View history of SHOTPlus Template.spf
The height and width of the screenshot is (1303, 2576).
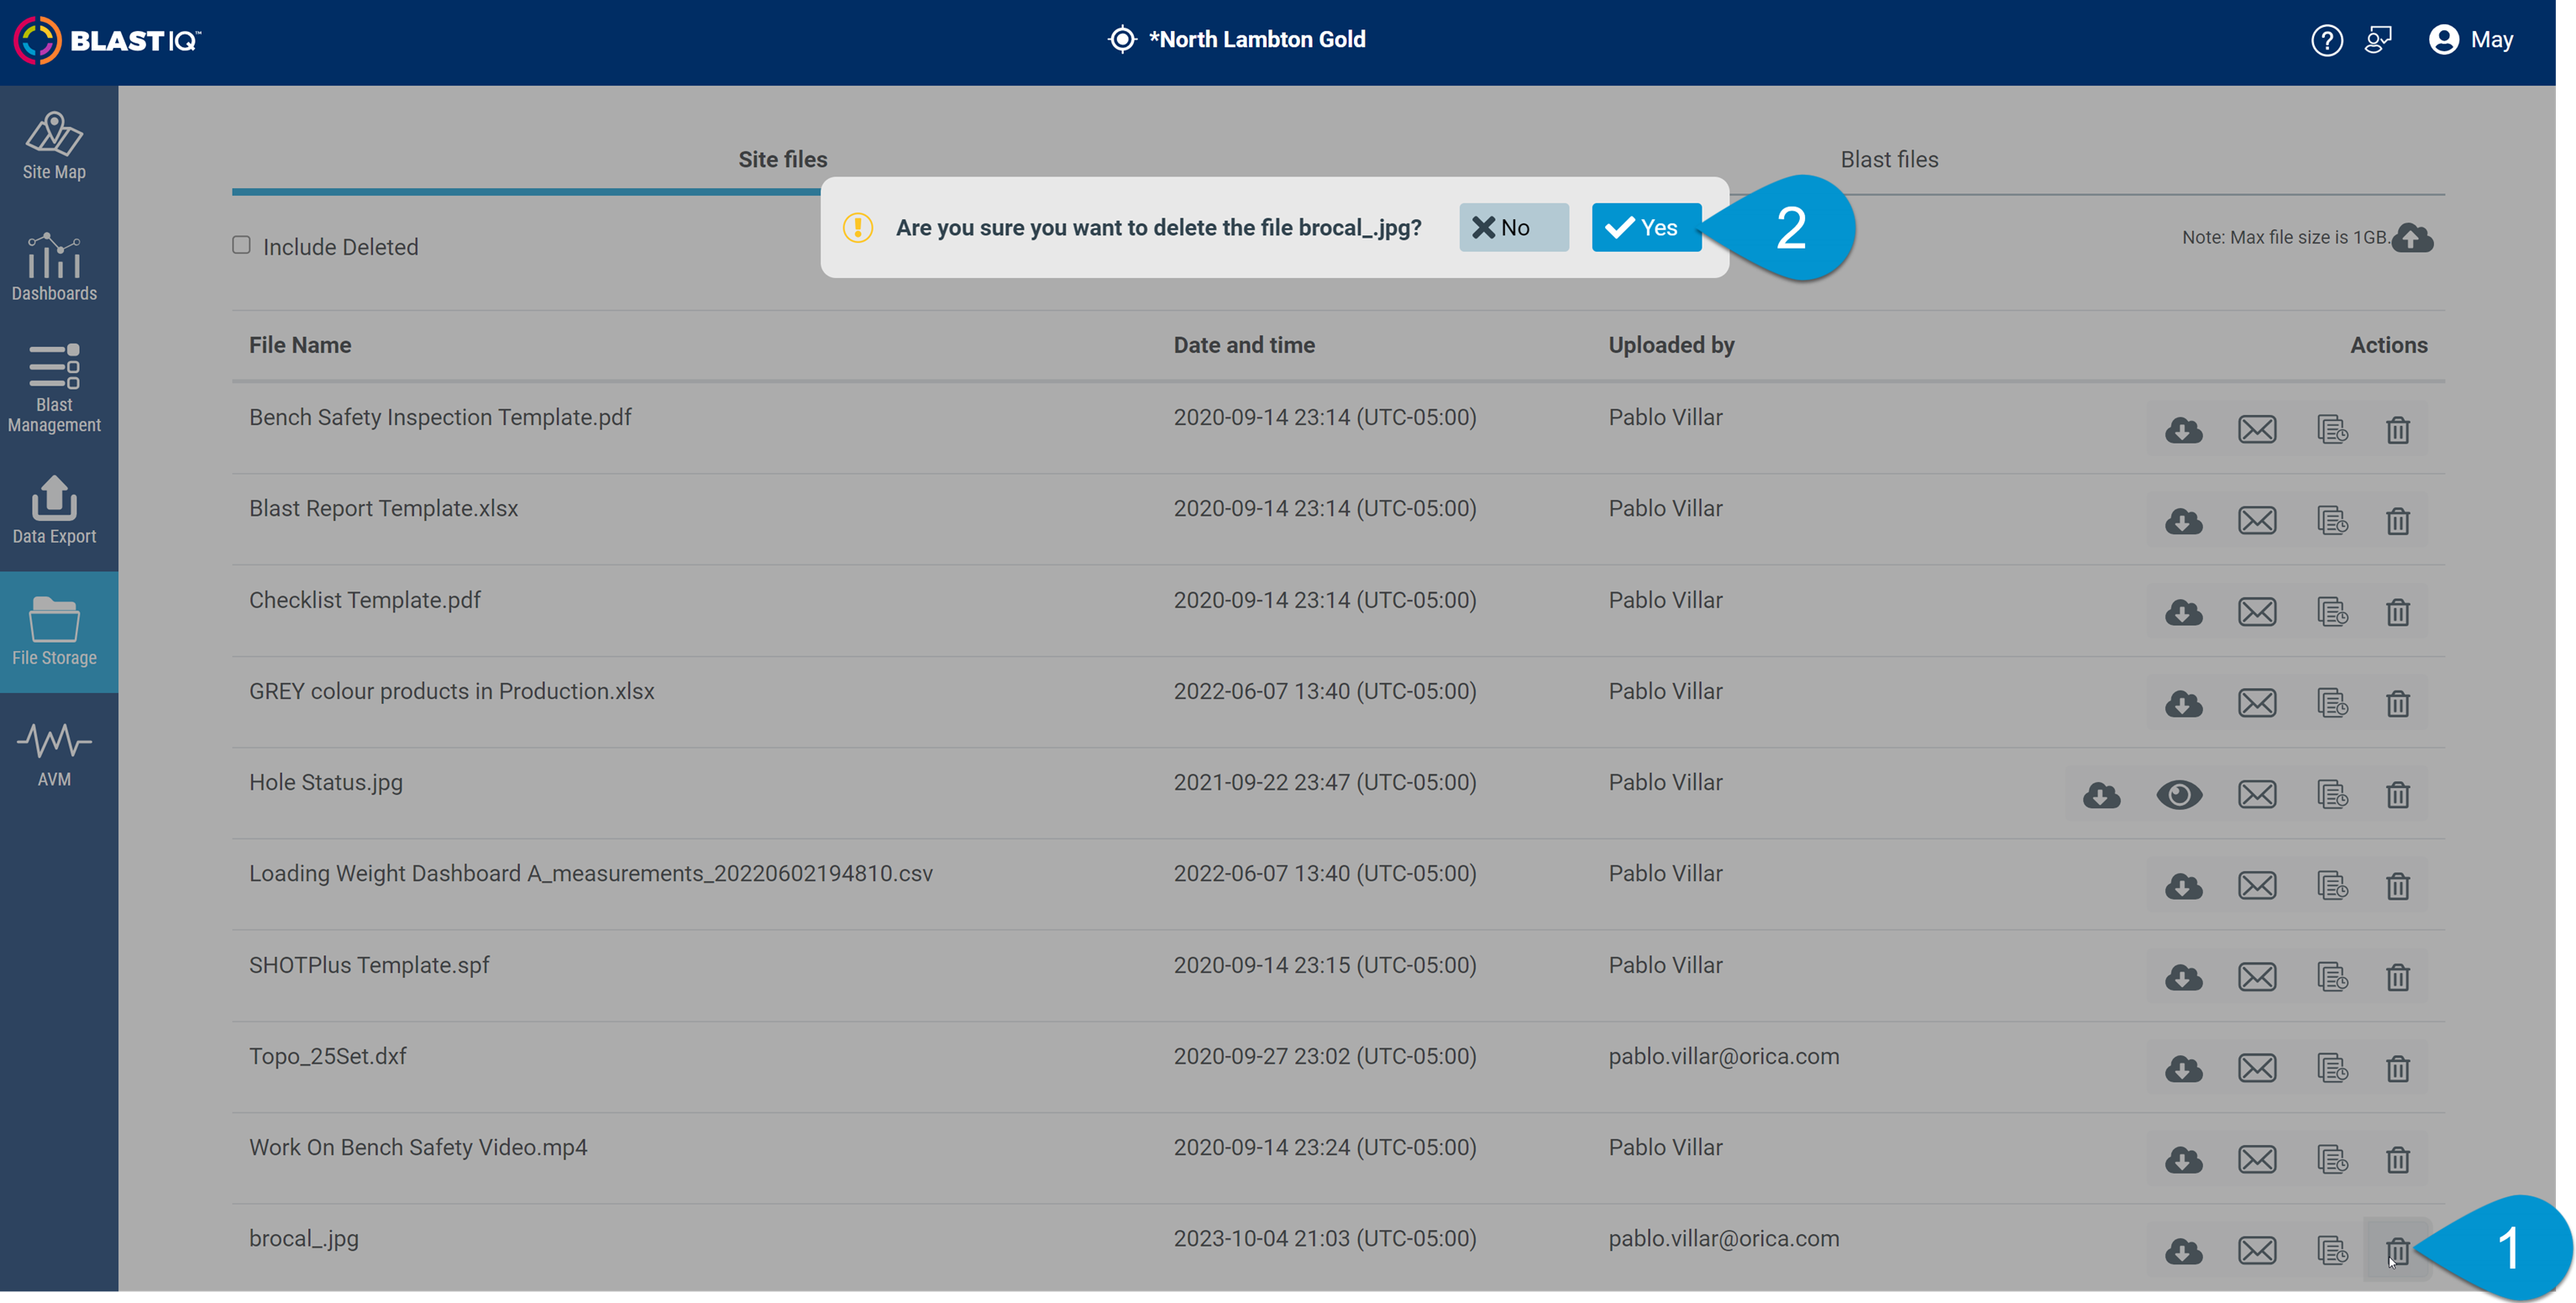pyautogui.click(x=2332, y=977)
